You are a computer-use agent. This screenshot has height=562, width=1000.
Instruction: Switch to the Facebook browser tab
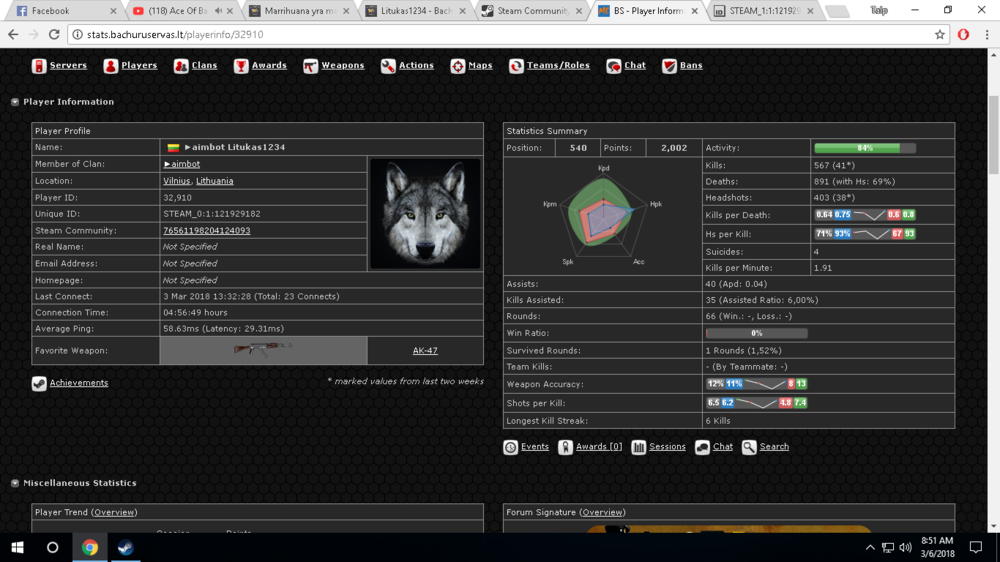(x=50, y=11)
